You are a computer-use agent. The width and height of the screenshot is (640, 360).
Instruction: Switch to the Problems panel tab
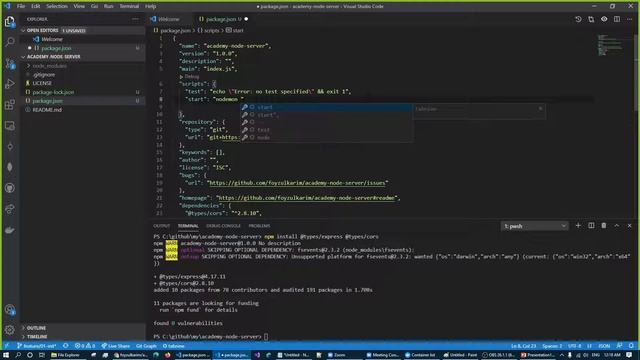[x=259, y=226]
